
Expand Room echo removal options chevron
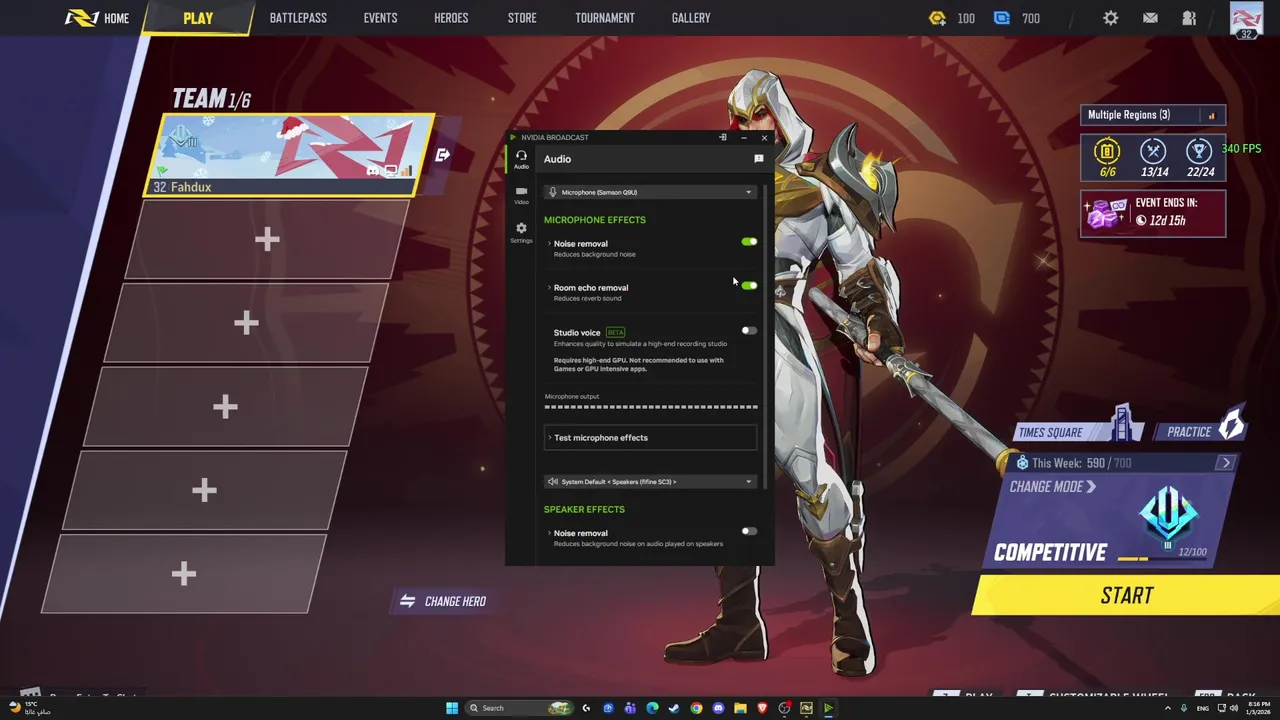point(549,287)
